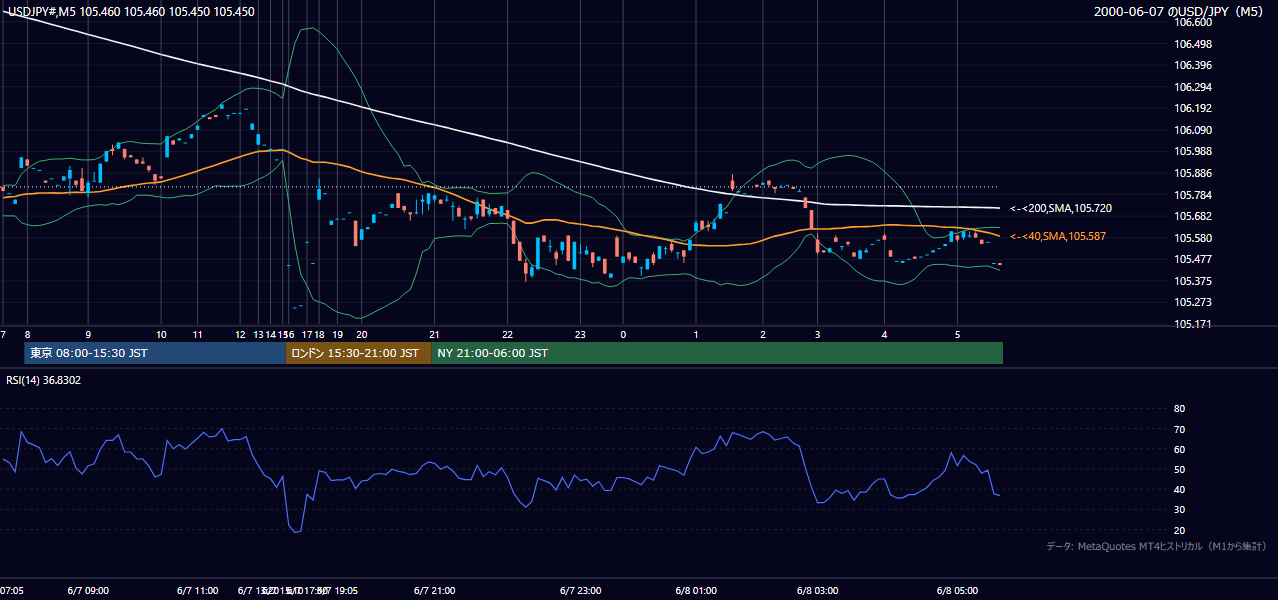Click the RSI 50 level label

coord(1179,469)
